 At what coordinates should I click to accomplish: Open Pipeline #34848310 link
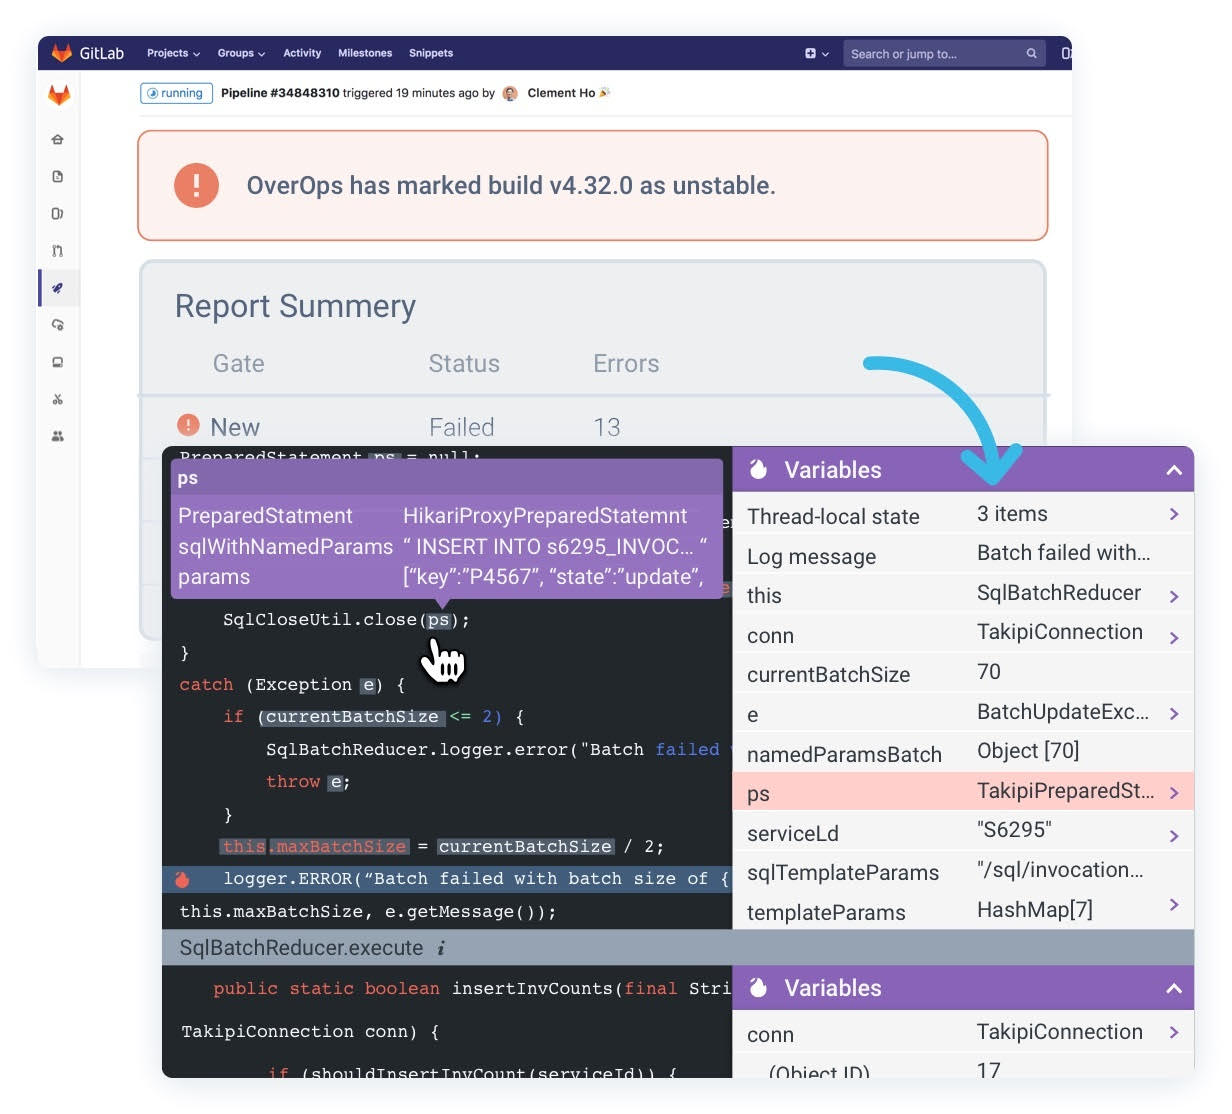[280, 93]
